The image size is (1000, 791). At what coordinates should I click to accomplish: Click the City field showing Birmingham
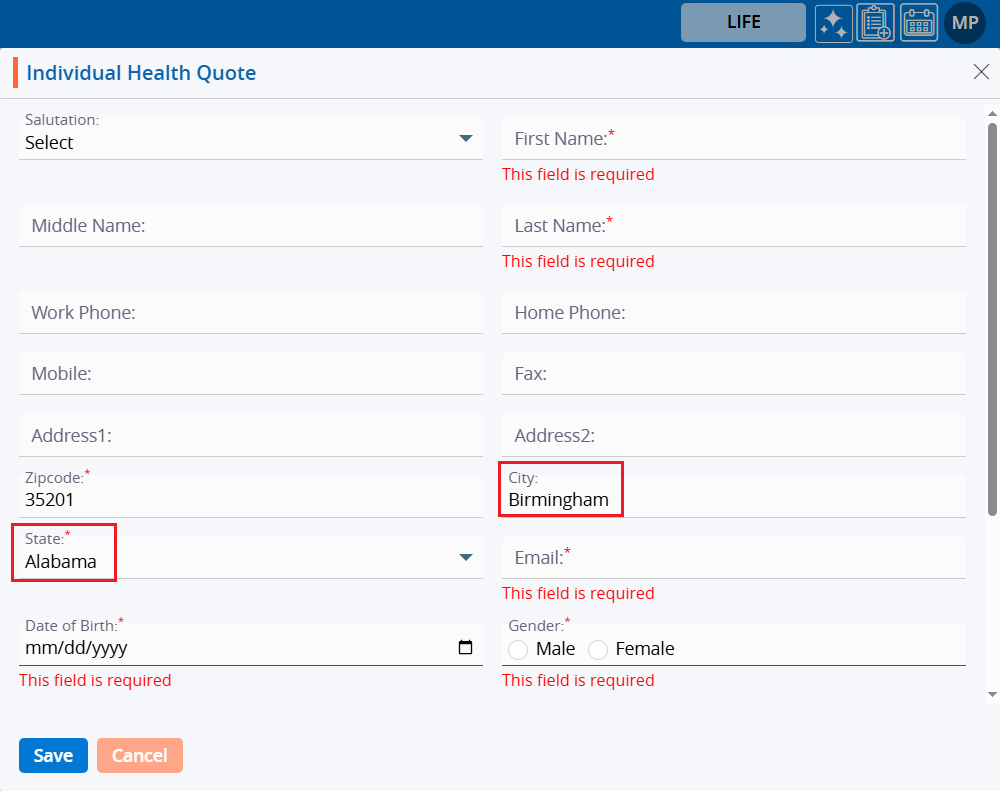click(x=733, y=499)
